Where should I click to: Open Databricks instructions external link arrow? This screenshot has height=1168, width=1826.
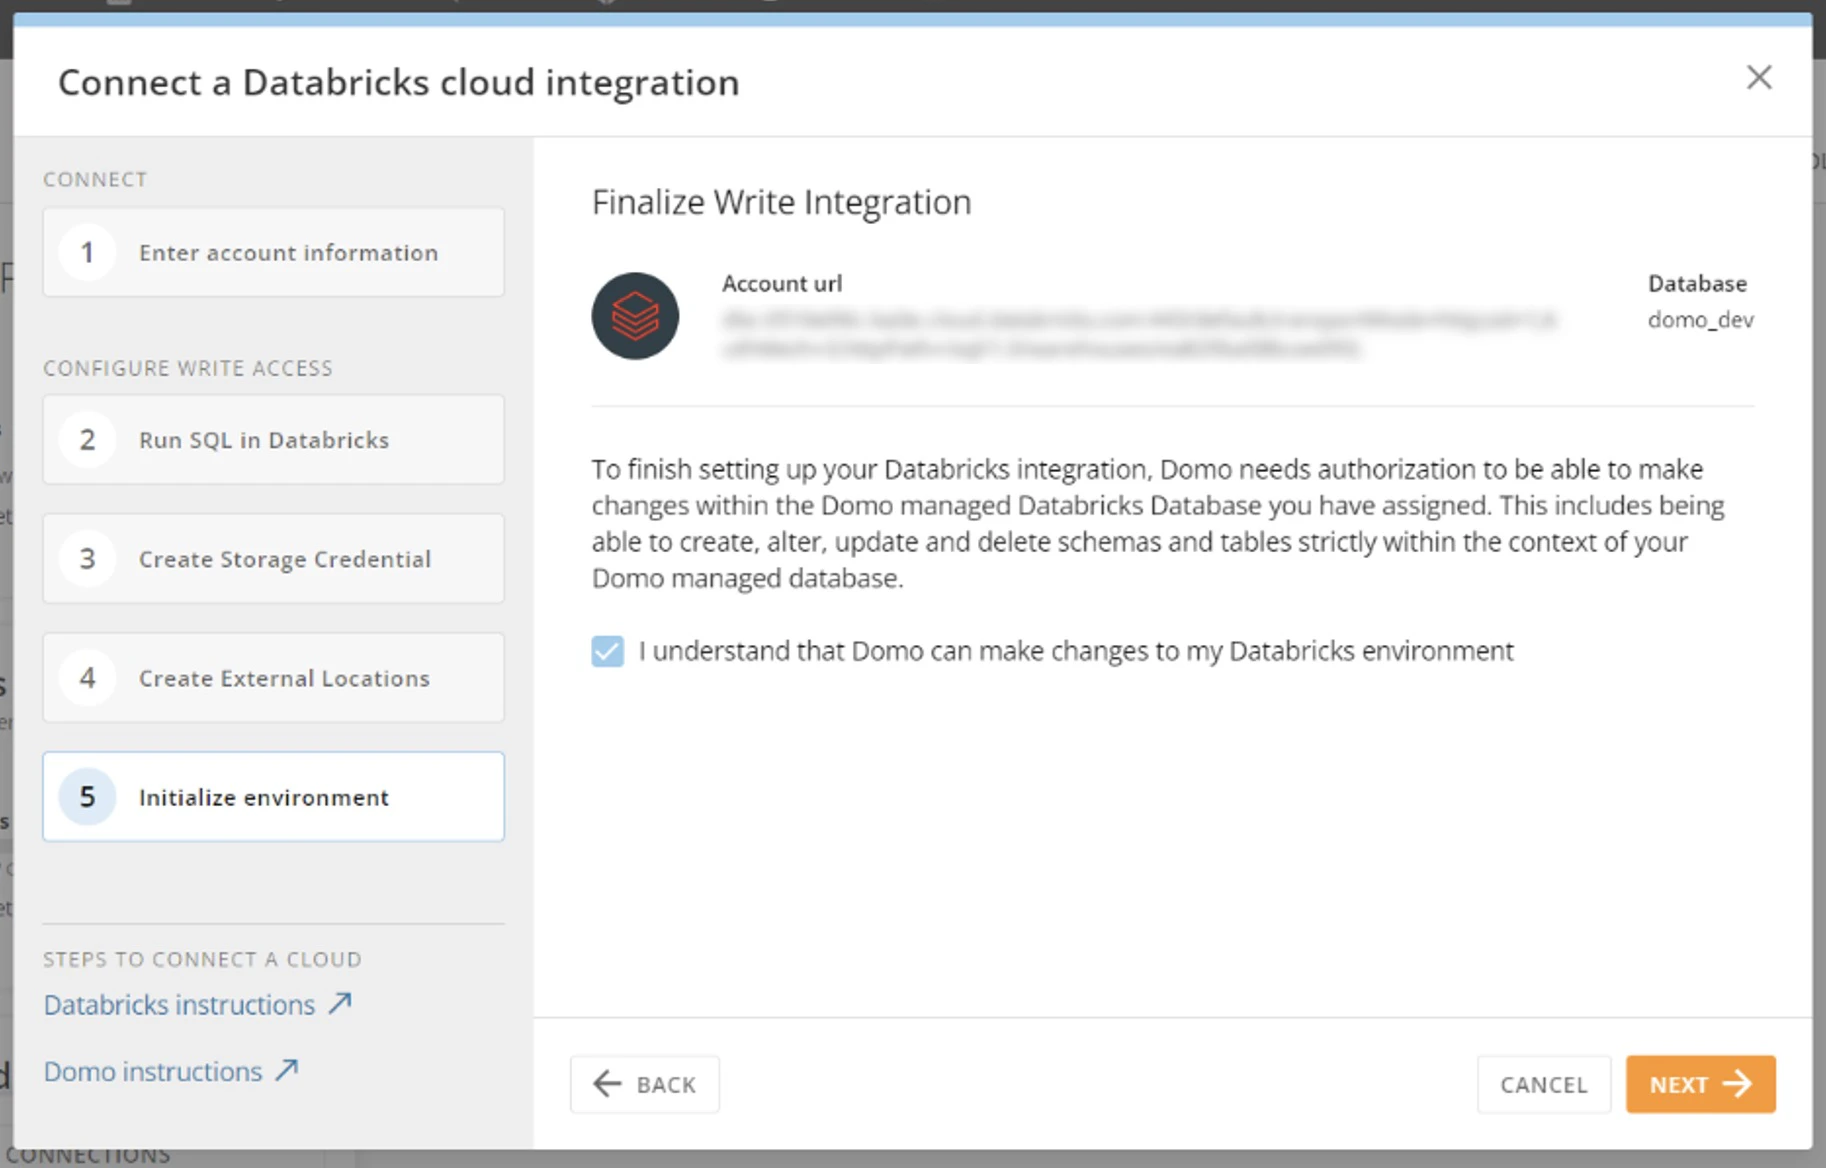(x=340, y=1003)
